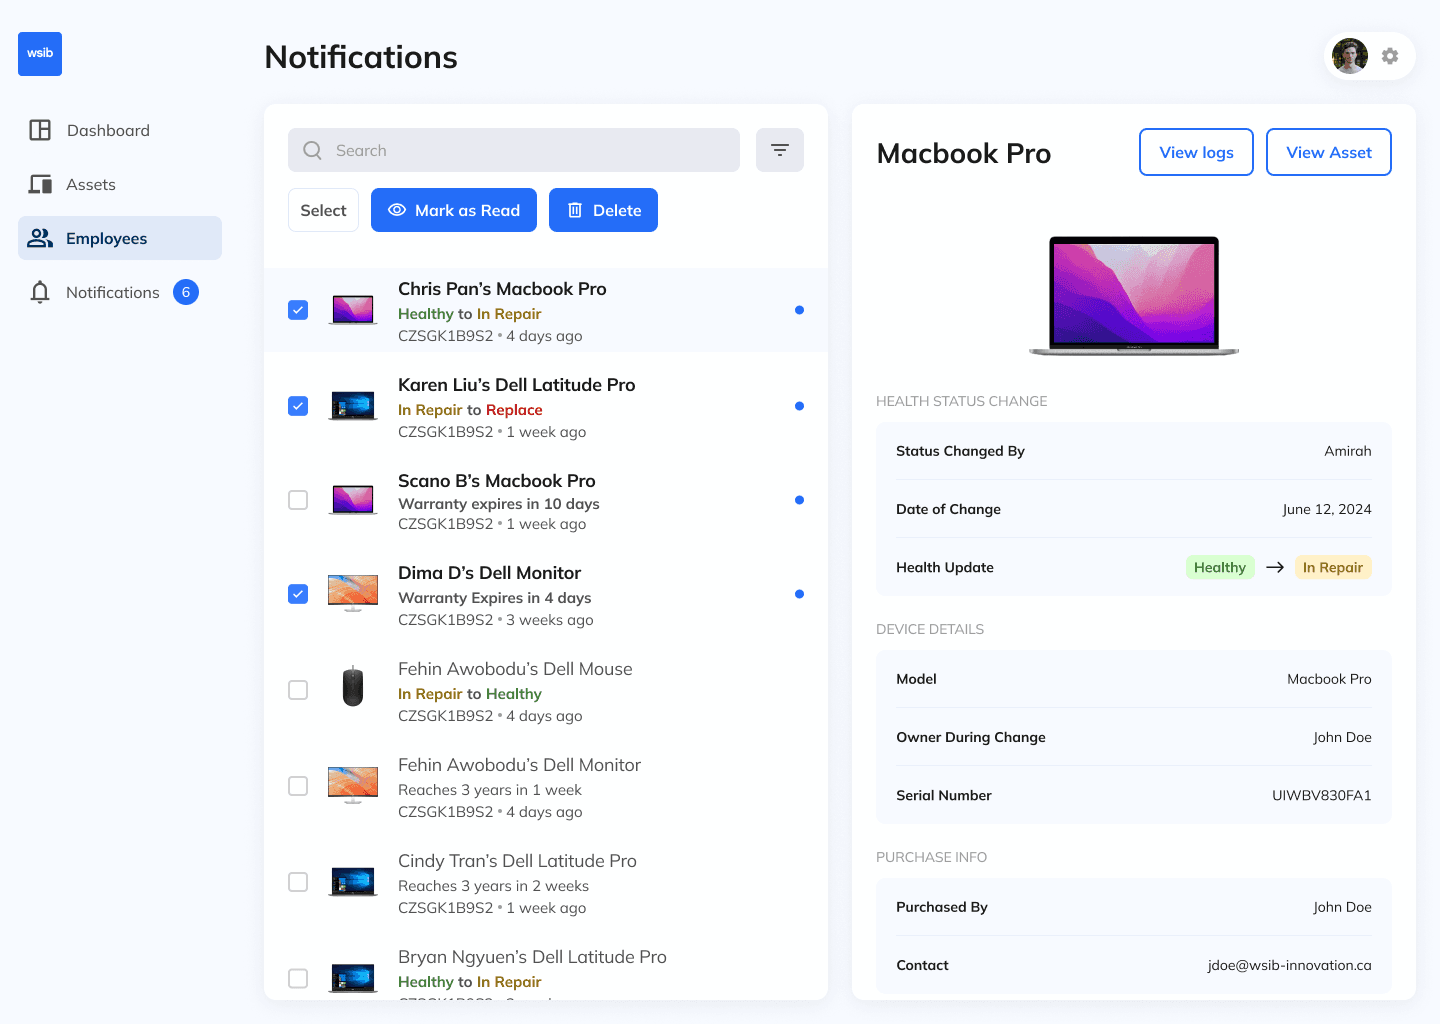
Task: Check Fehin Awobodu's Dell Monitor checkbox
Action: coord(298,786)
